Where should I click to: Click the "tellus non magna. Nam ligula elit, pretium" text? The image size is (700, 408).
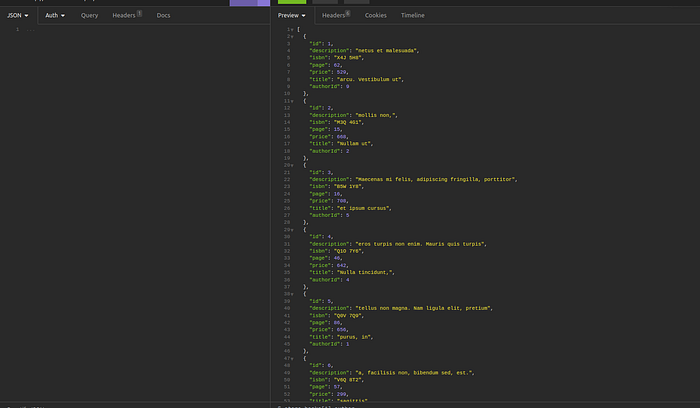coord(424,308)
